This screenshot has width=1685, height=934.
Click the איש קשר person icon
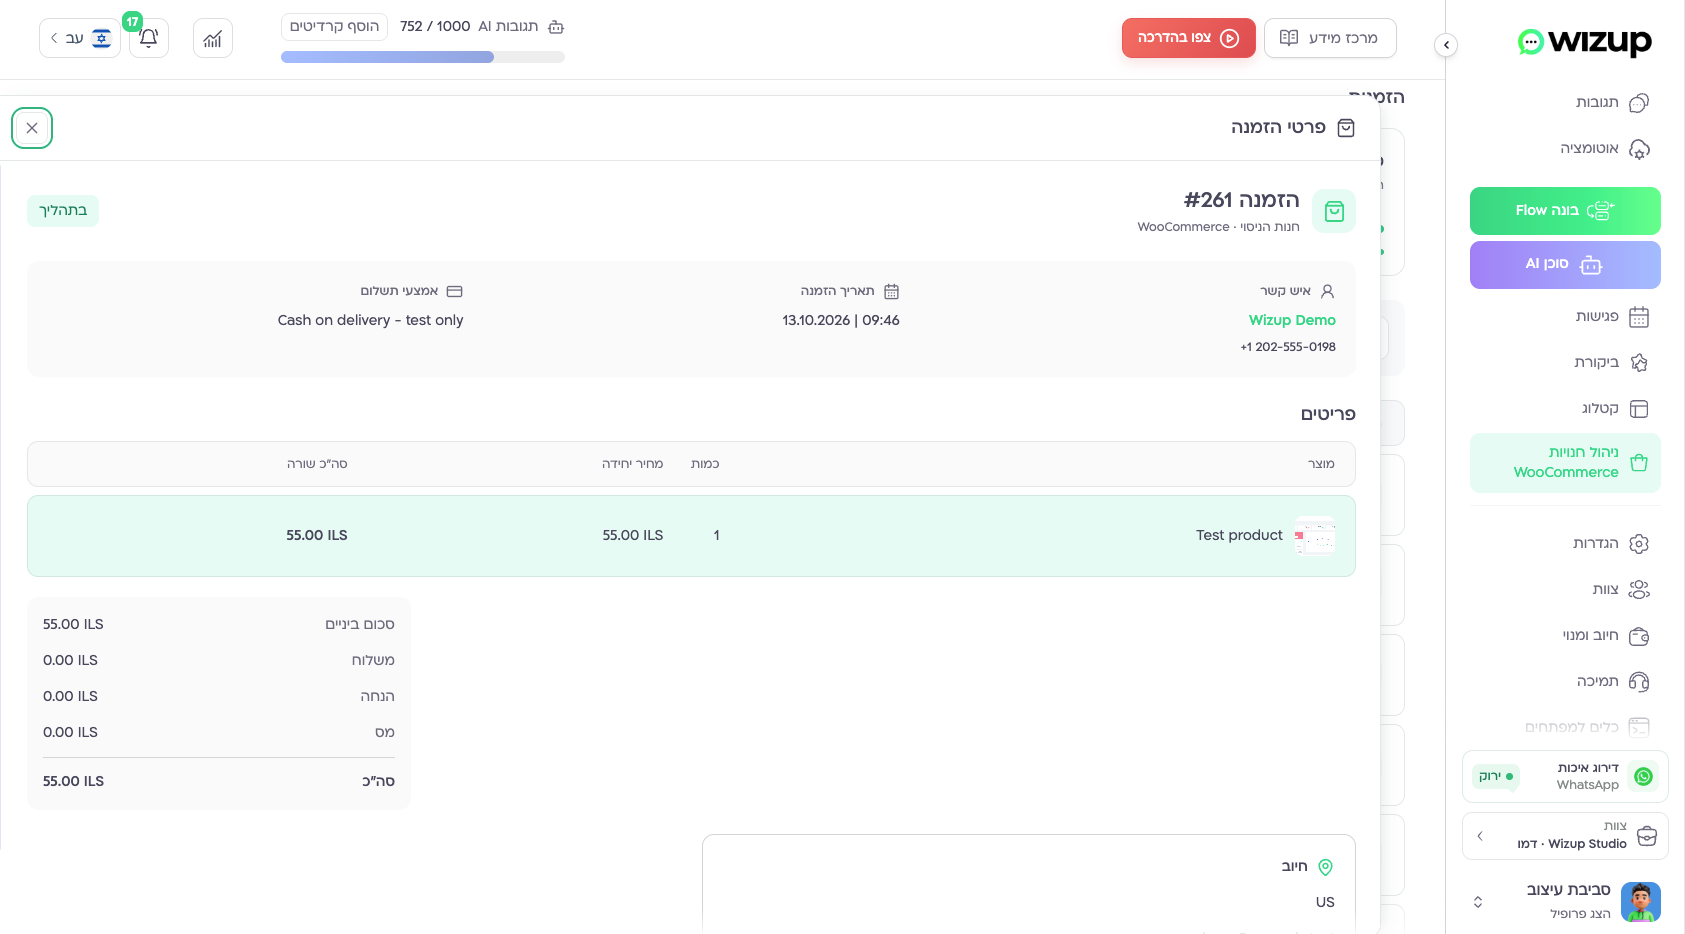pyautogui.click(x=1328, y=292)
